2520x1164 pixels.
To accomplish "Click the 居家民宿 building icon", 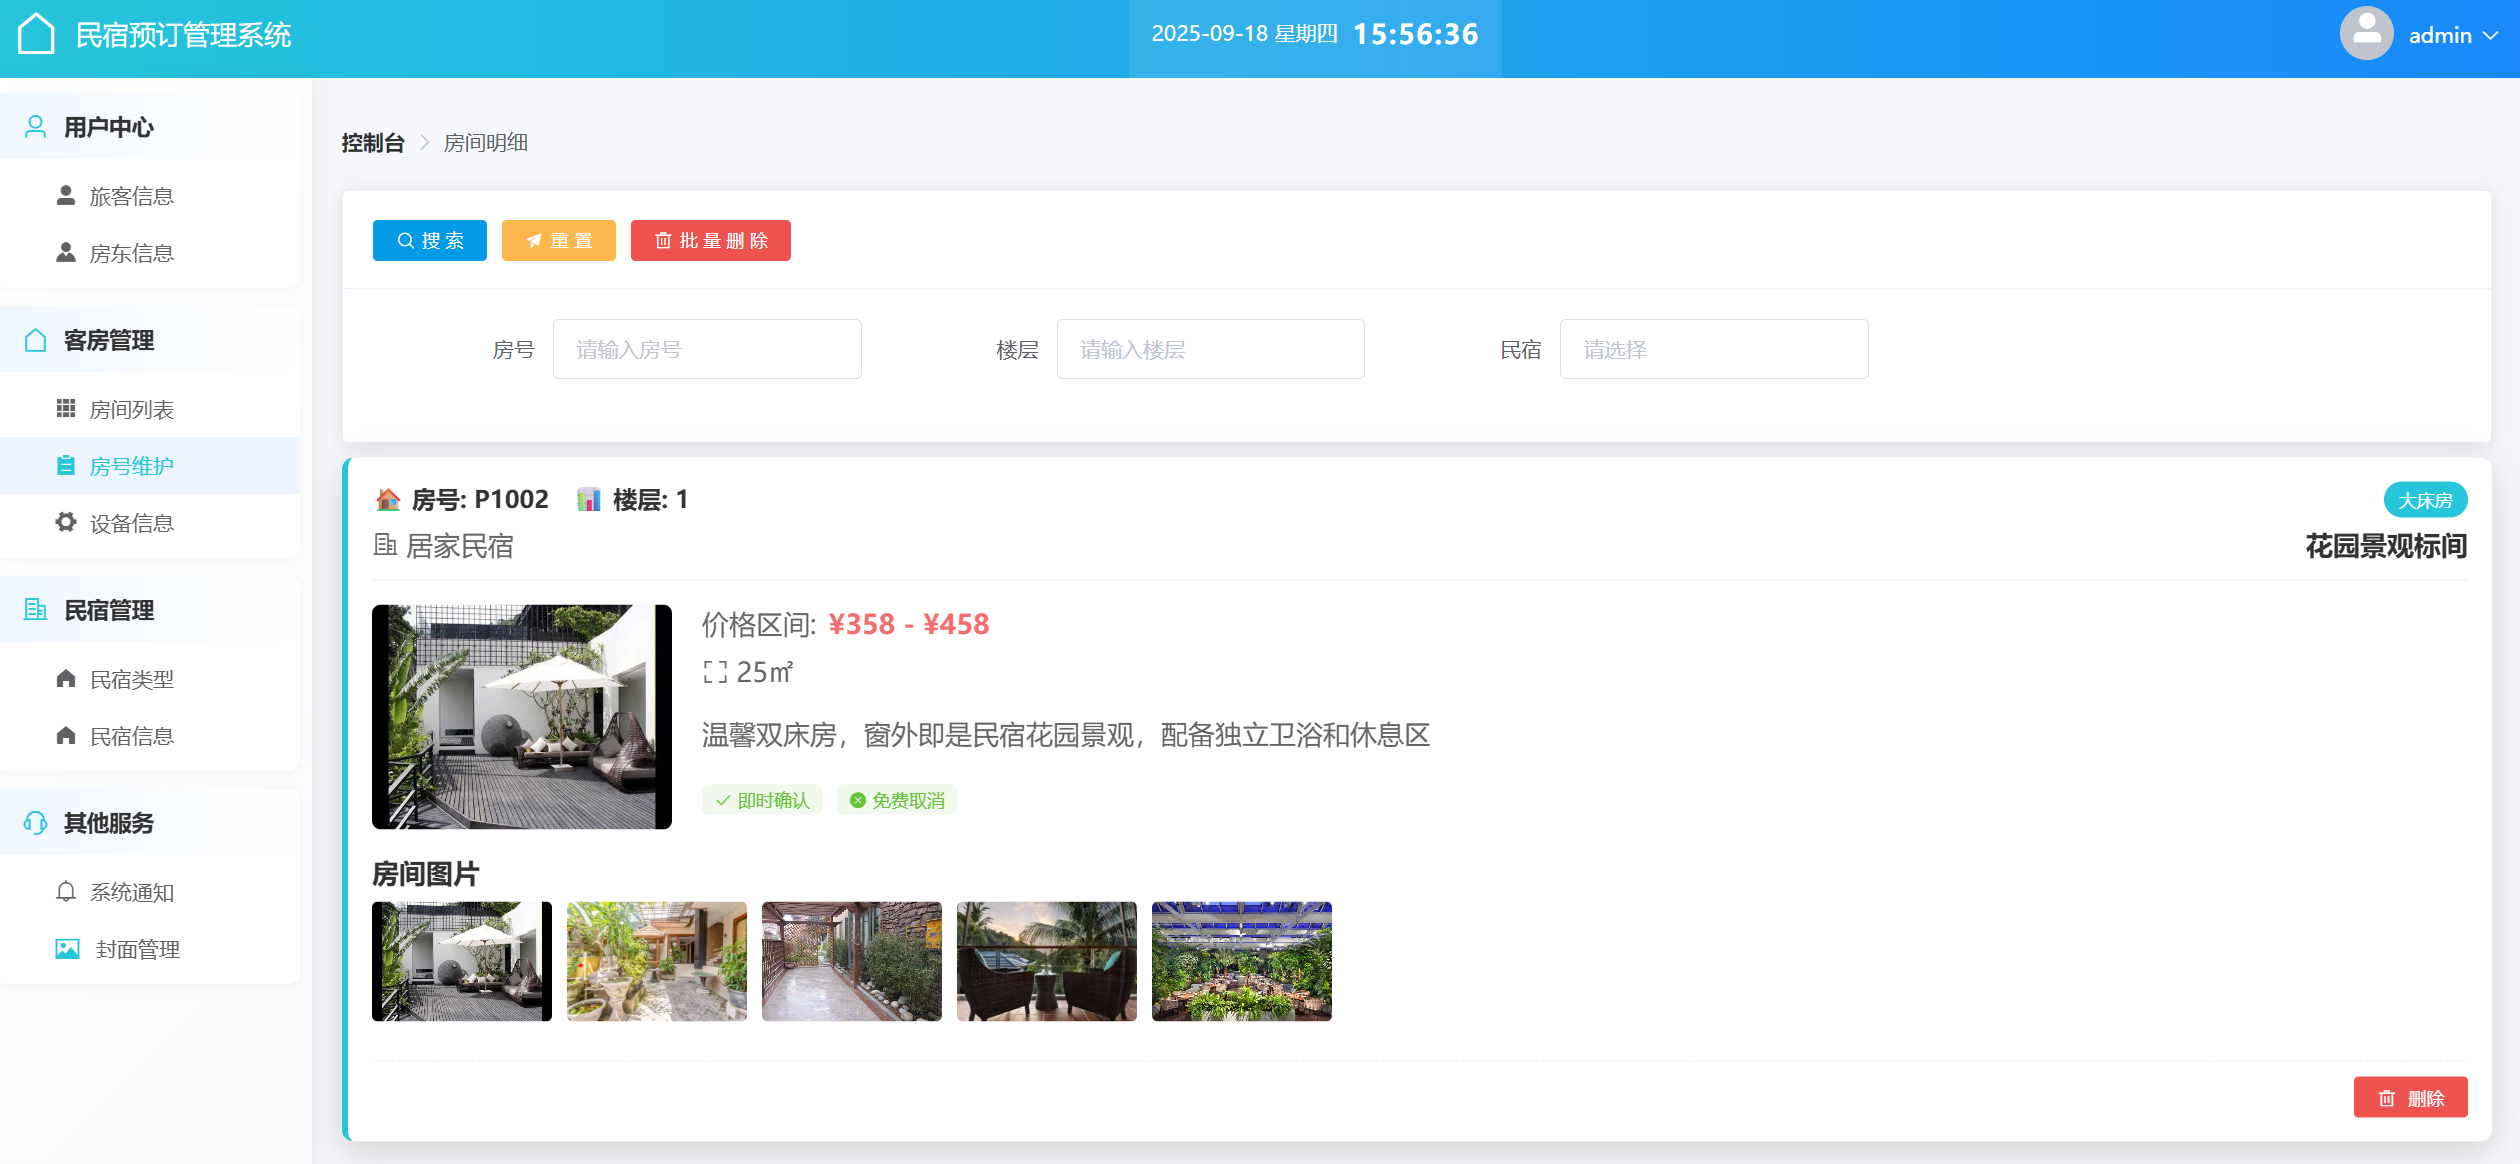I will pyautogui.click(x=385, y=545).
